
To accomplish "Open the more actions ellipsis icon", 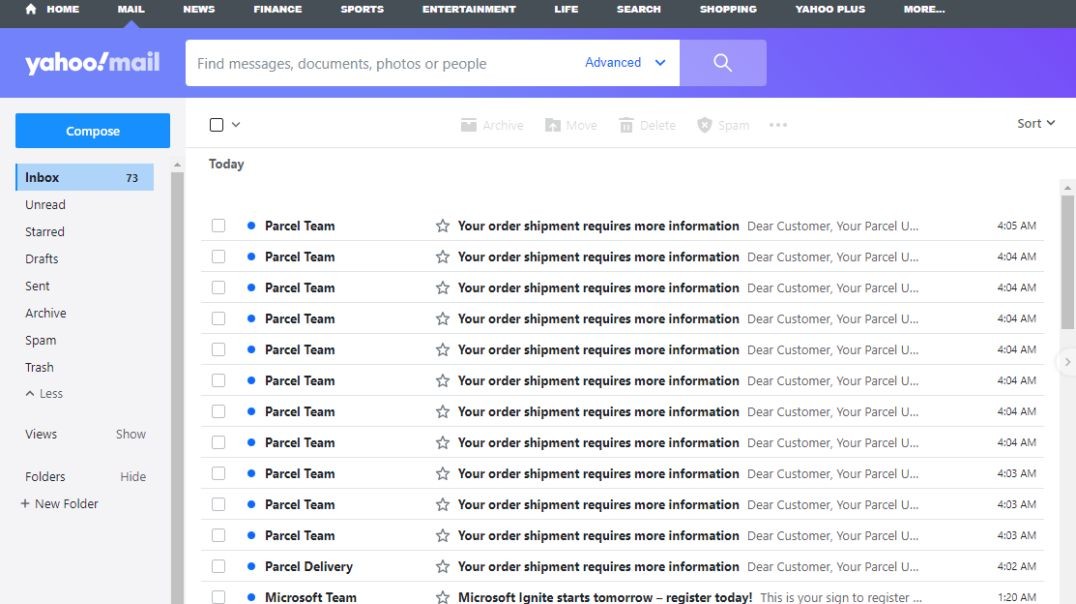I will 778,124.
